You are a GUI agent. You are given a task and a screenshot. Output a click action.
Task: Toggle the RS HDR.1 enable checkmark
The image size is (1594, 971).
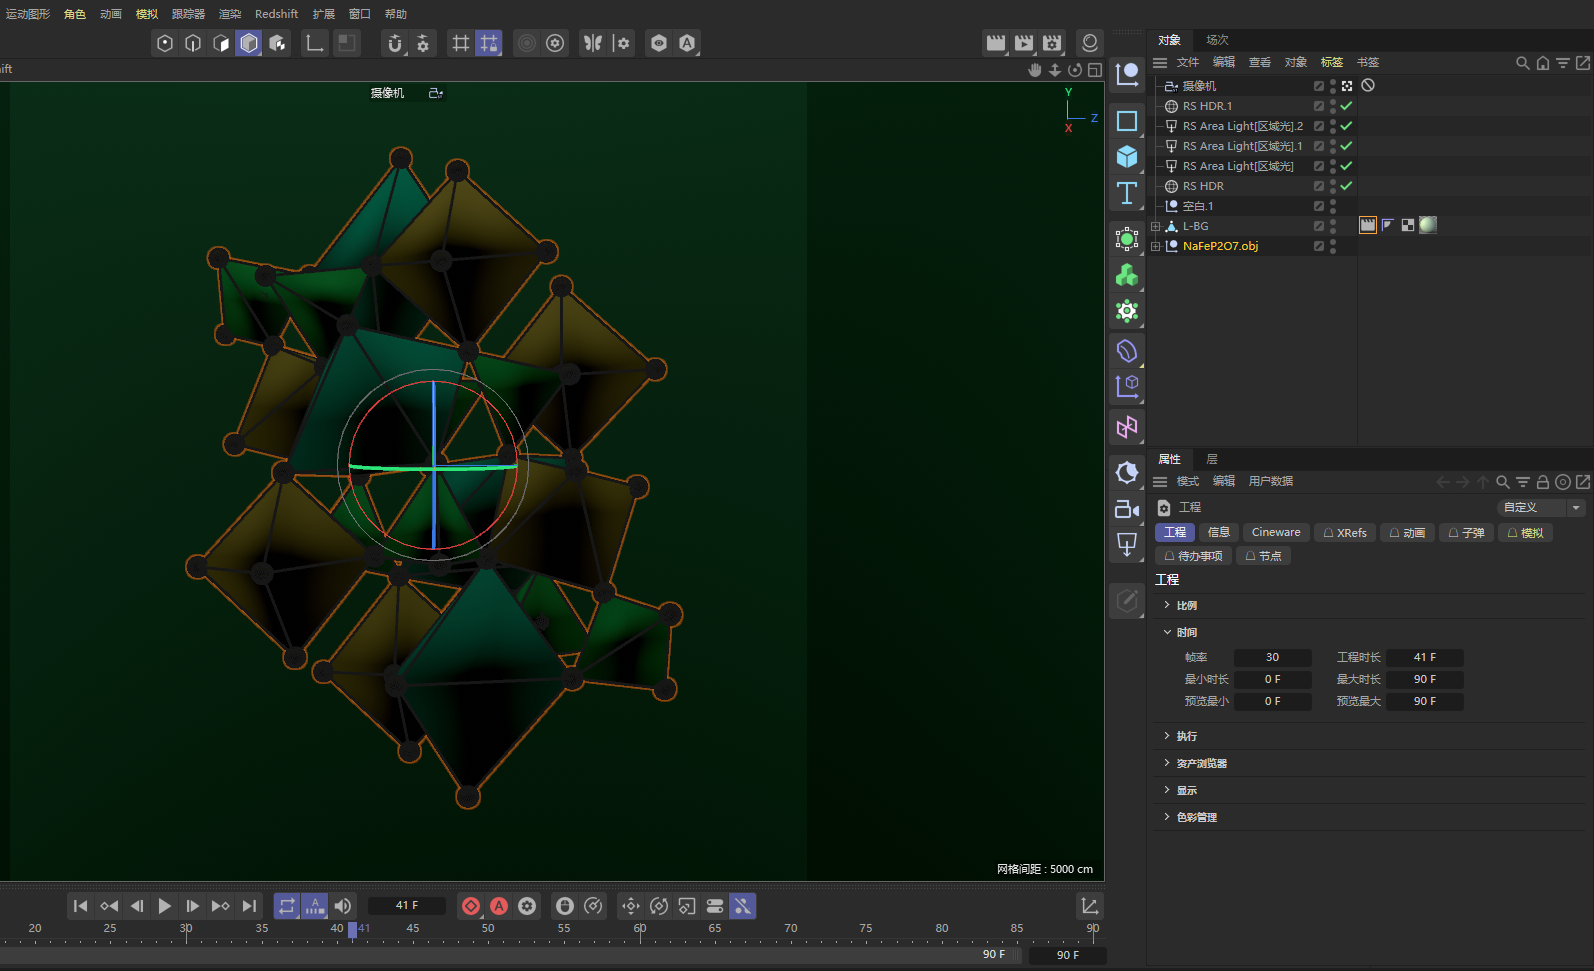tap(1346, 106)
